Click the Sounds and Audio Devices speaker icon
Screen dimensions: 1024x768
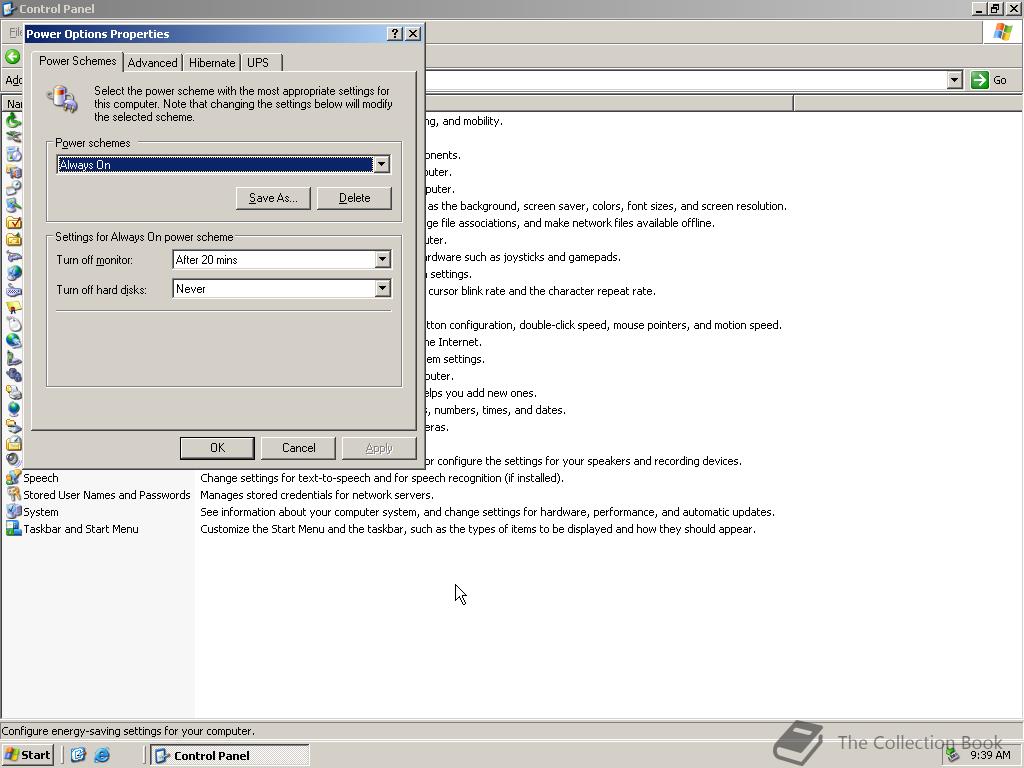point(13,460)
